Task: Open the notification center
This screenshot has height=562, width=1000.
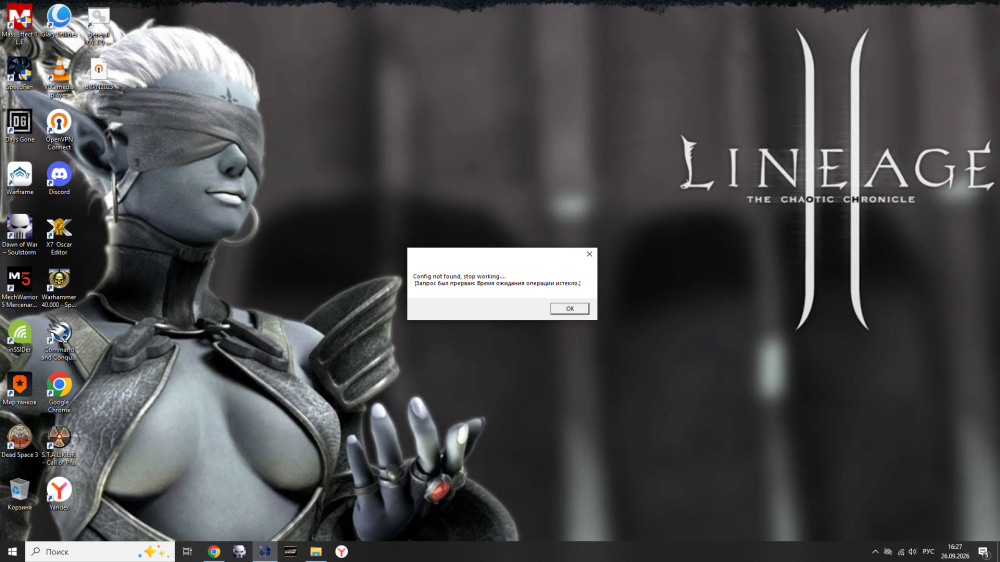Action: click(x=984, y=552)
